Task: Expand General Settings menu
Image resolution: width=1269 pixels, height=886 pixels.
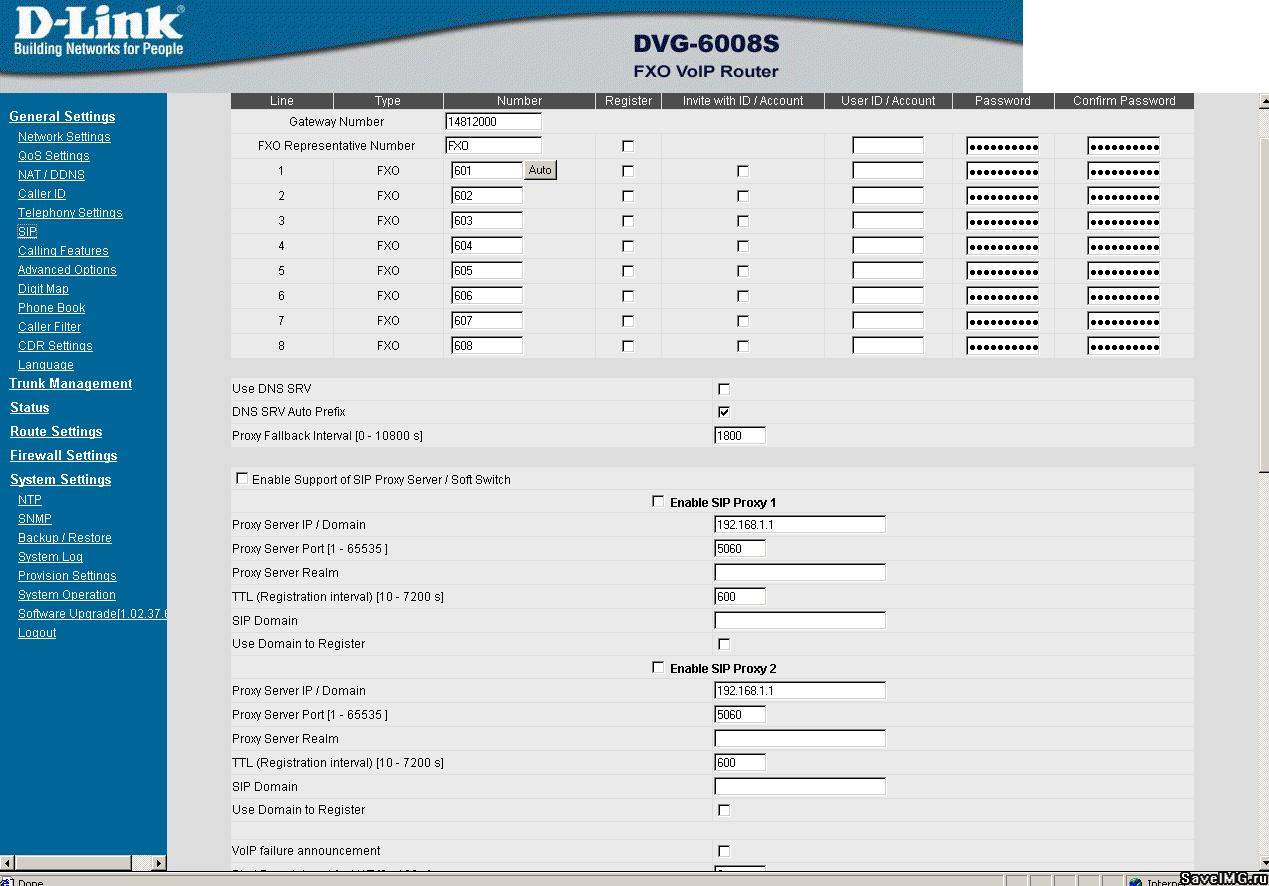Action: tap(62, 117)
